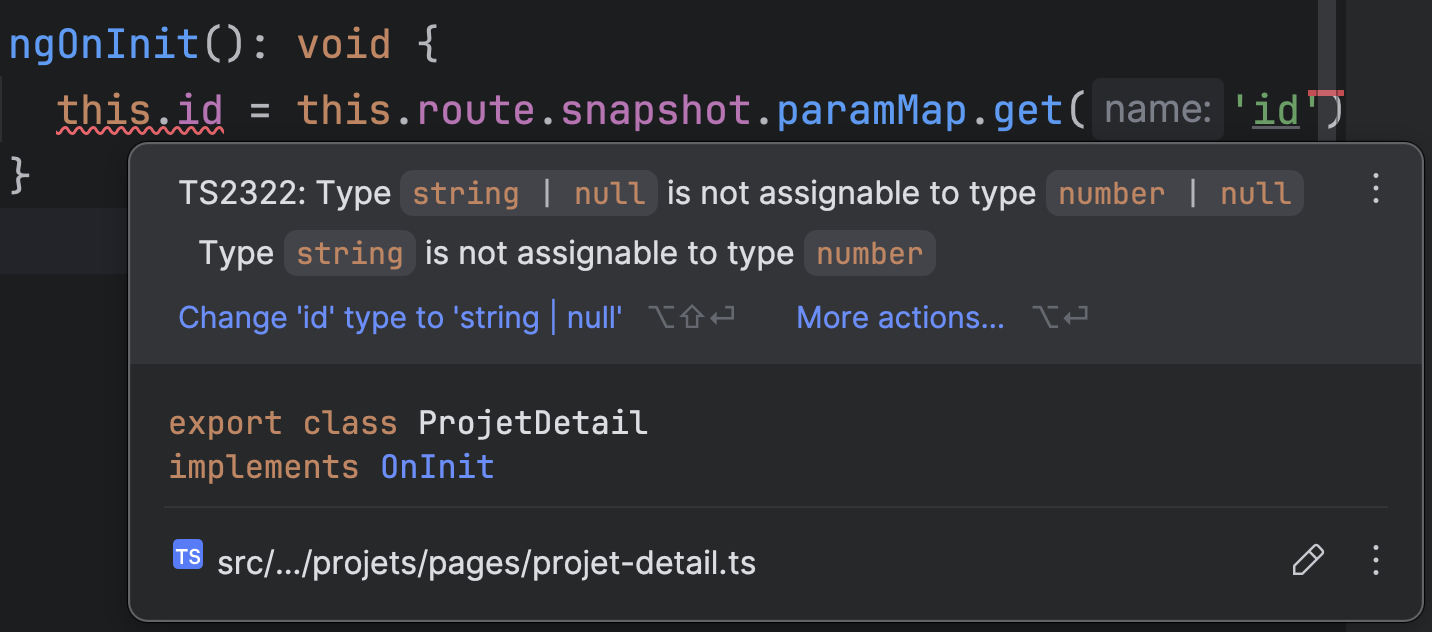The width and height of the screenshot is (1432, 632).
Task: Click the "number | null" type chip in error
Action: coord(1174,194)
